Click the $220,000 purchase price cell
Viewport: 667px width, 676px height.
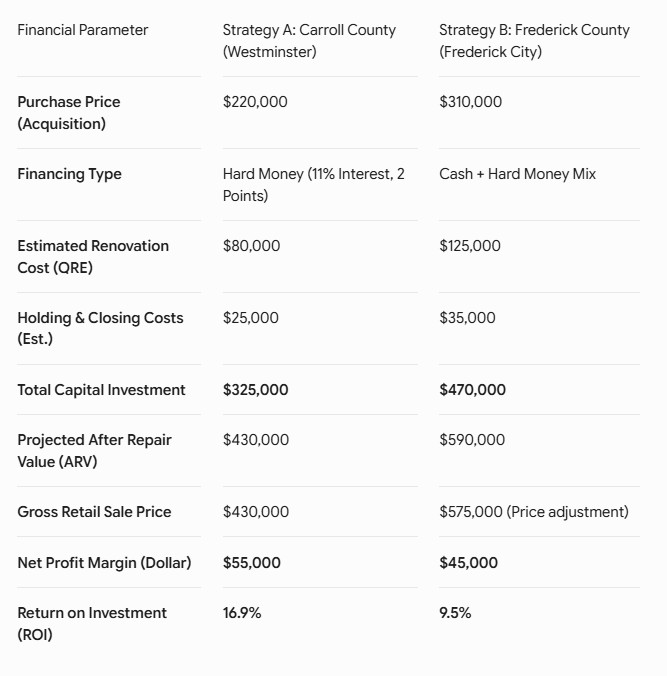point(255,102)
